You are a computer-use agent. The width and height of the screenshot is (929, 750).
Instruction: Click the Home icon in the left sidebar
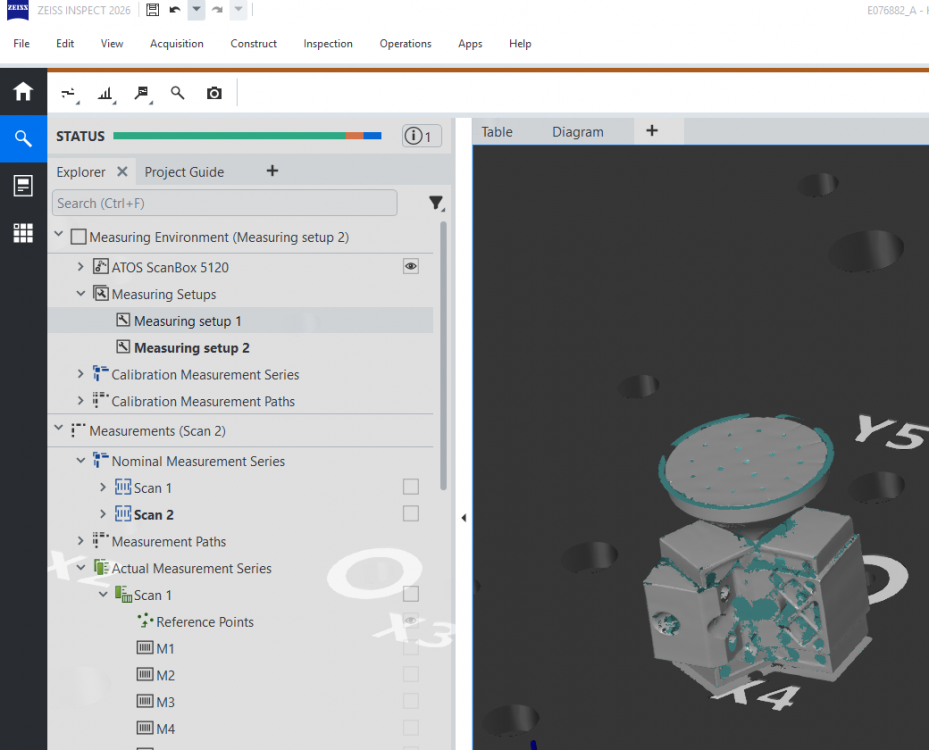pos(23,92)
